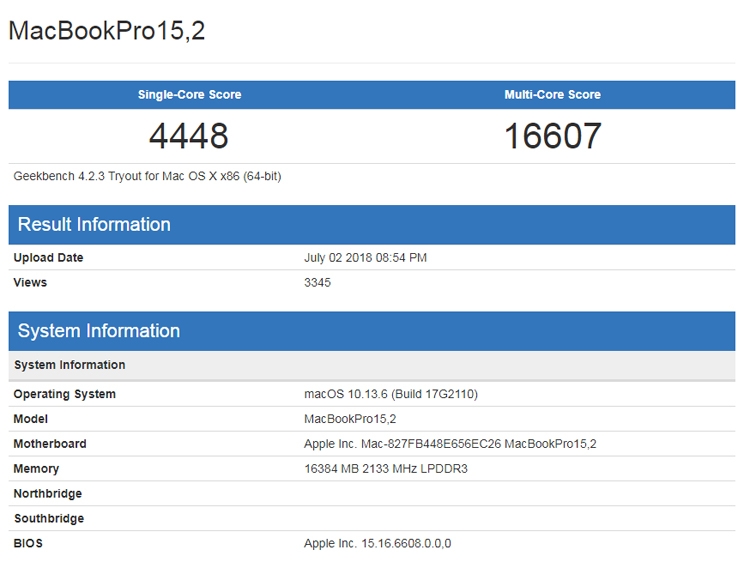Click the blue System Information section header
750x568 pixels.
[x=372, y=331]
